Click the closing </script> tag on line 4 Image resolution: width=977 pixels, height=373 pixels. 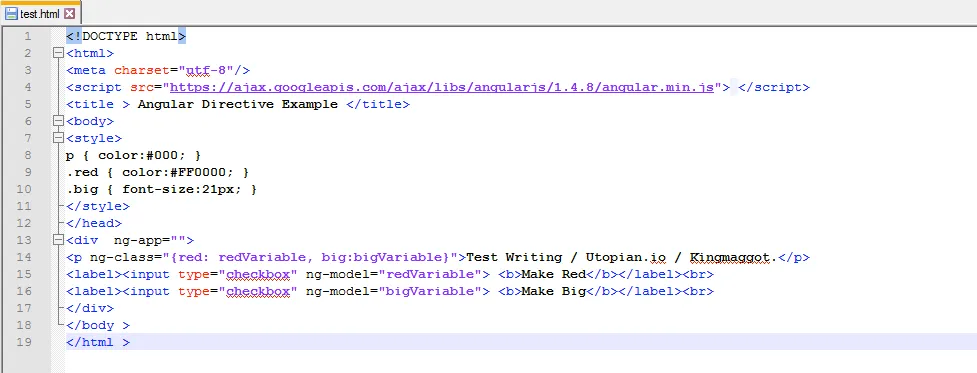[x=774, y=87]
